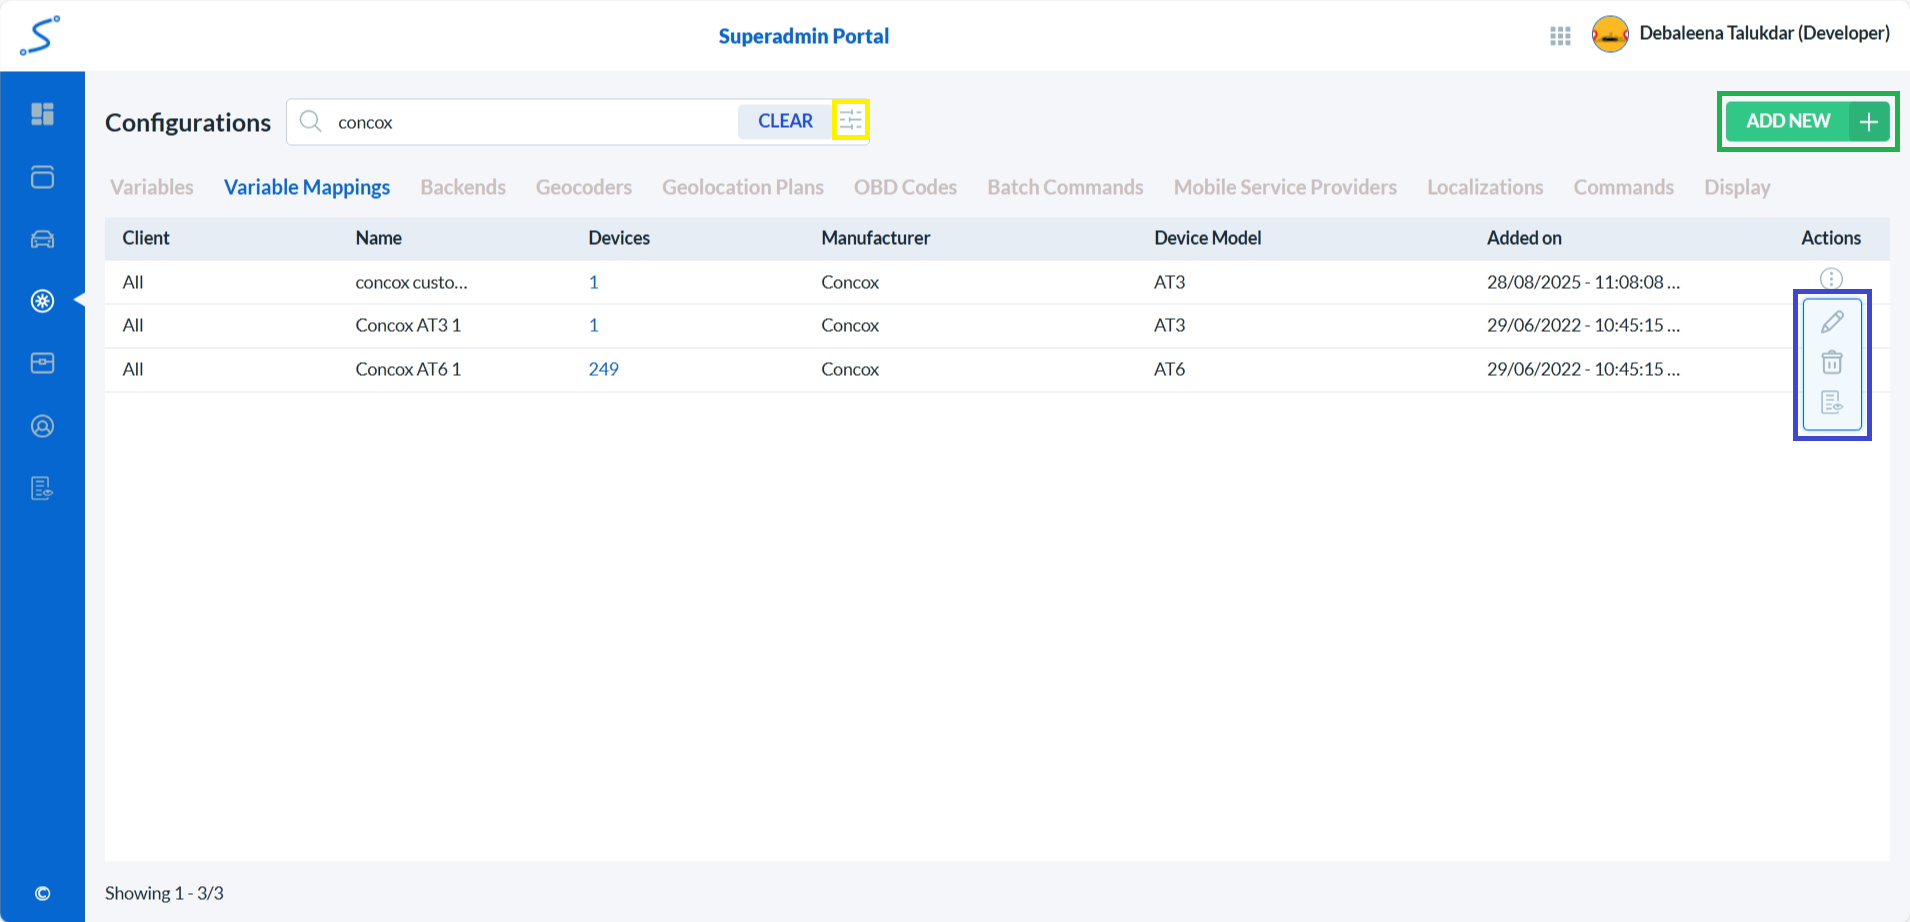Select the OBD Codes tab
1910x922 pixels.
tap(904, 187)
